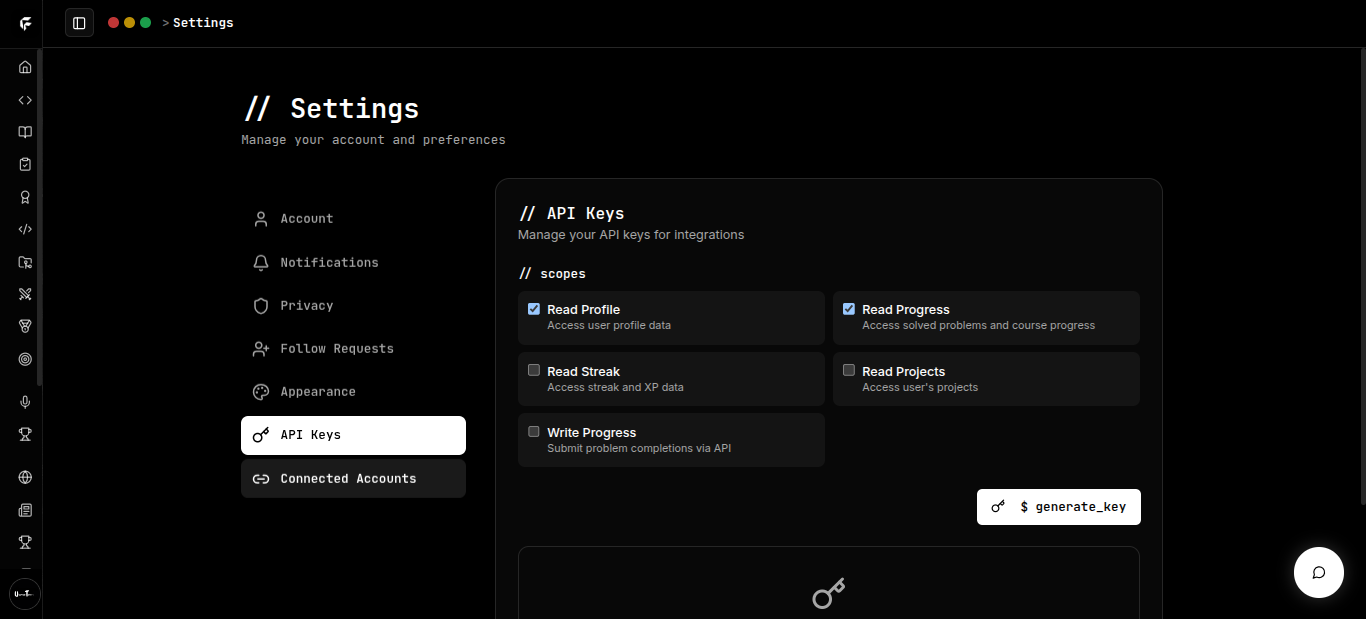Screen dimensions: 1366x619
Task: Click the large key icon in empty panel
Action: (828, 593)
